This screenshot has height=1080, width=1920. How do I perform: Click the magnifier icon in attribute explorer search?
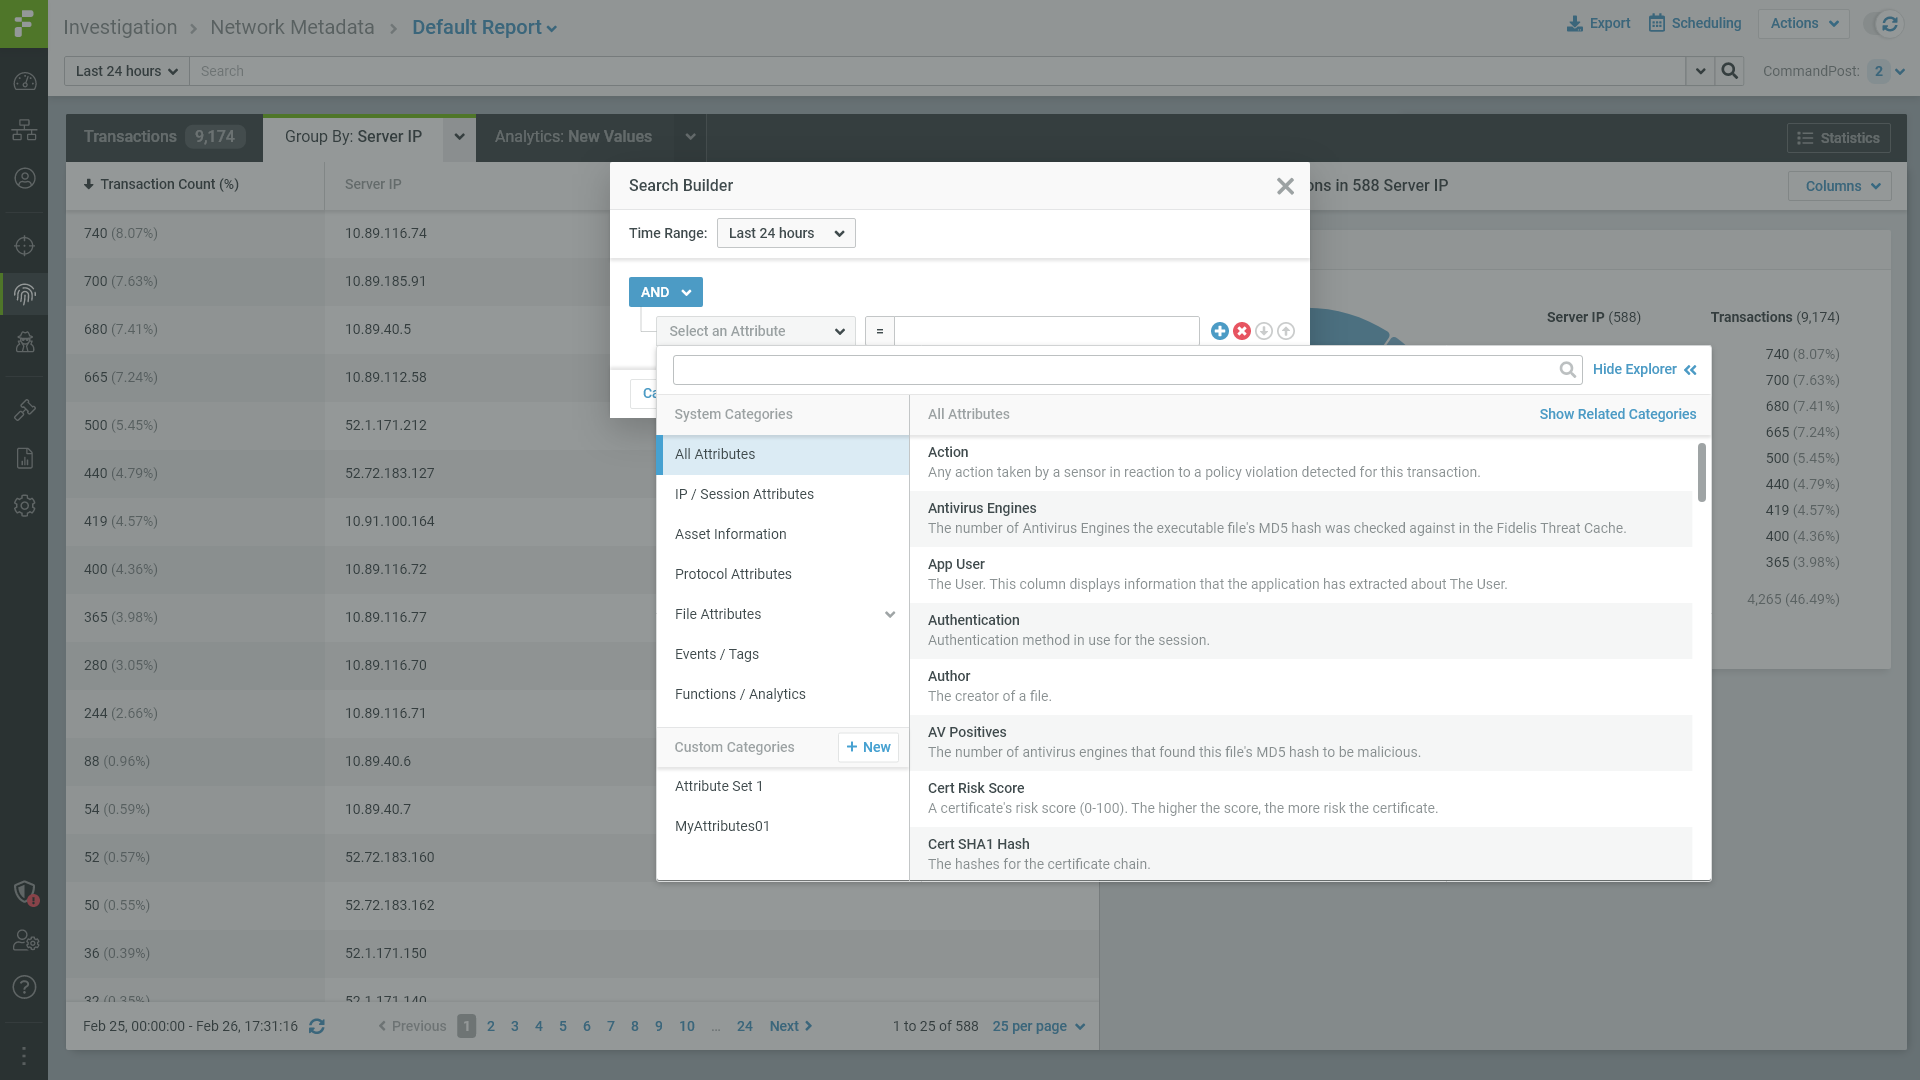1567,370
